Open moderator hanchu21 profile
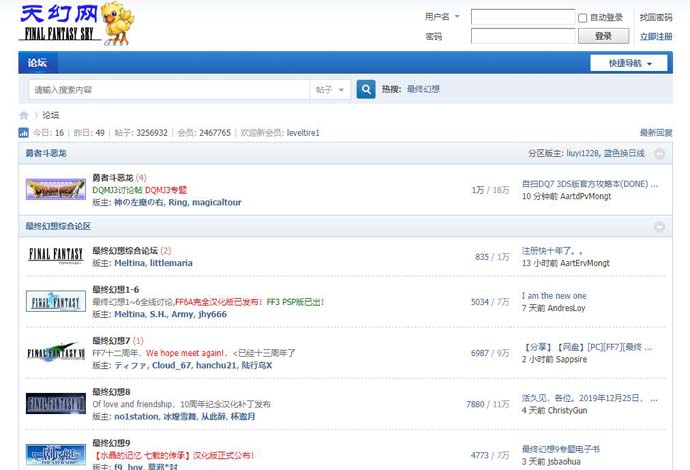The image size is (690, 470). click(x=216, y=365)
